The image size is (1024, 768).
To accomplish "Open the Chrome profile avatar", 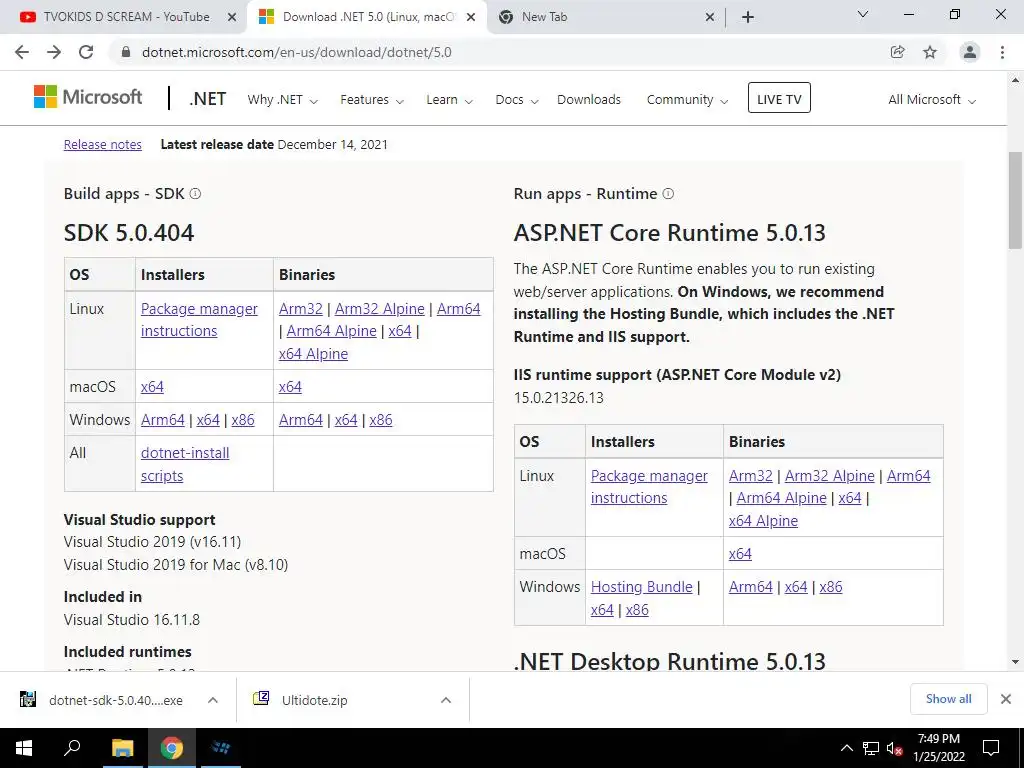I will click(x=970, y=52).
